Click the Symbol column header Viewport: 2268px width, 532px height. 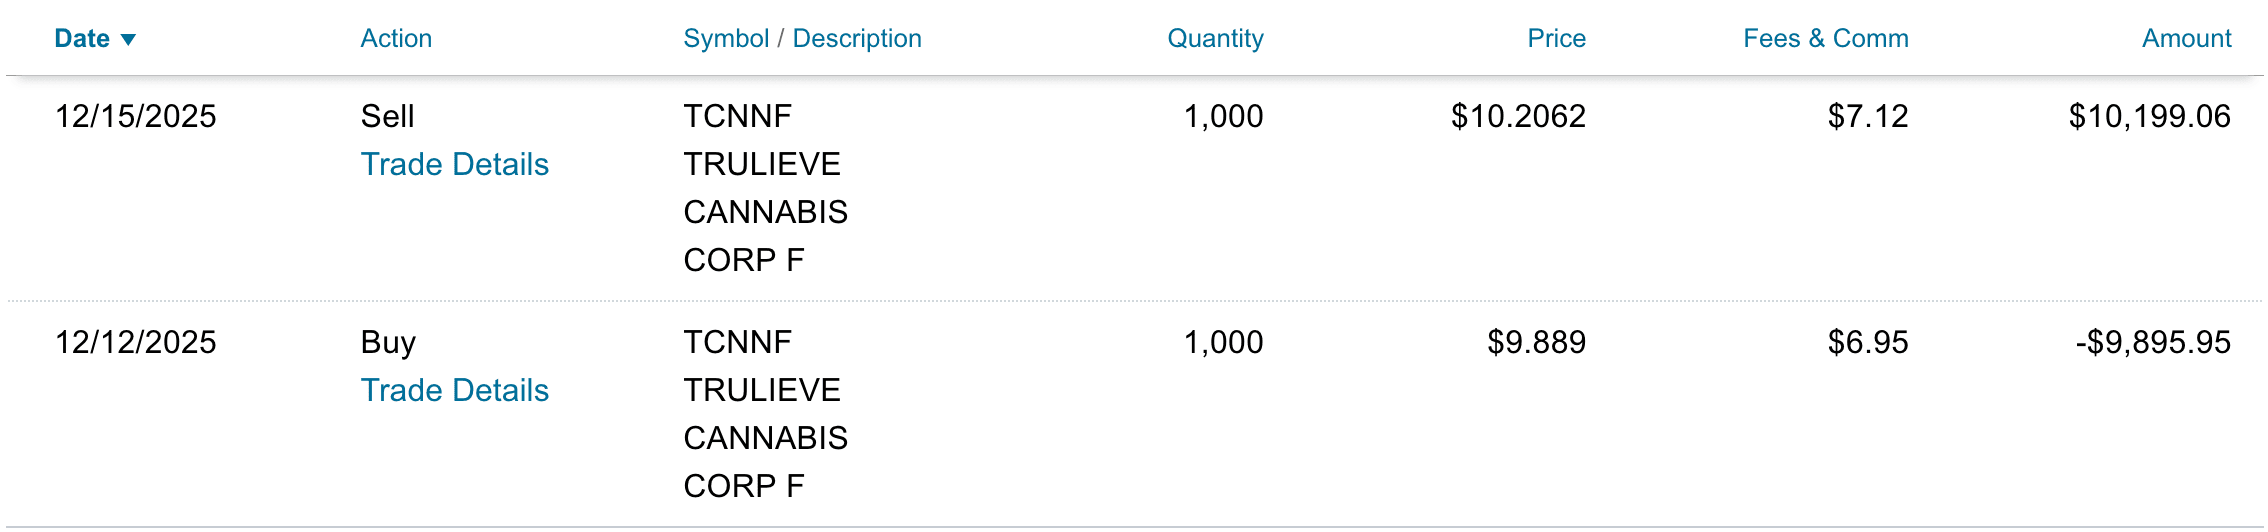(x=726, y=39)
